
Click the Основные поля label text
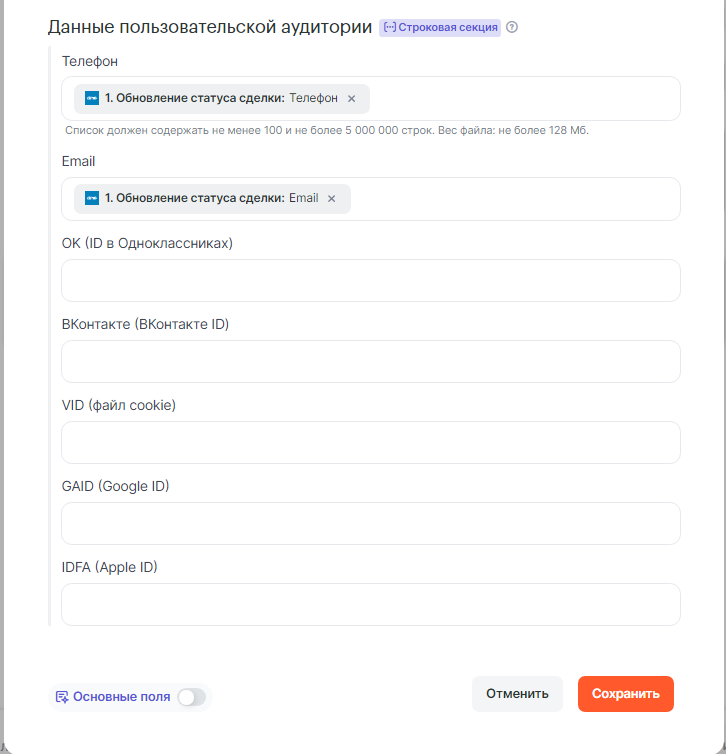pyautogui.click(x=121, y=697)
